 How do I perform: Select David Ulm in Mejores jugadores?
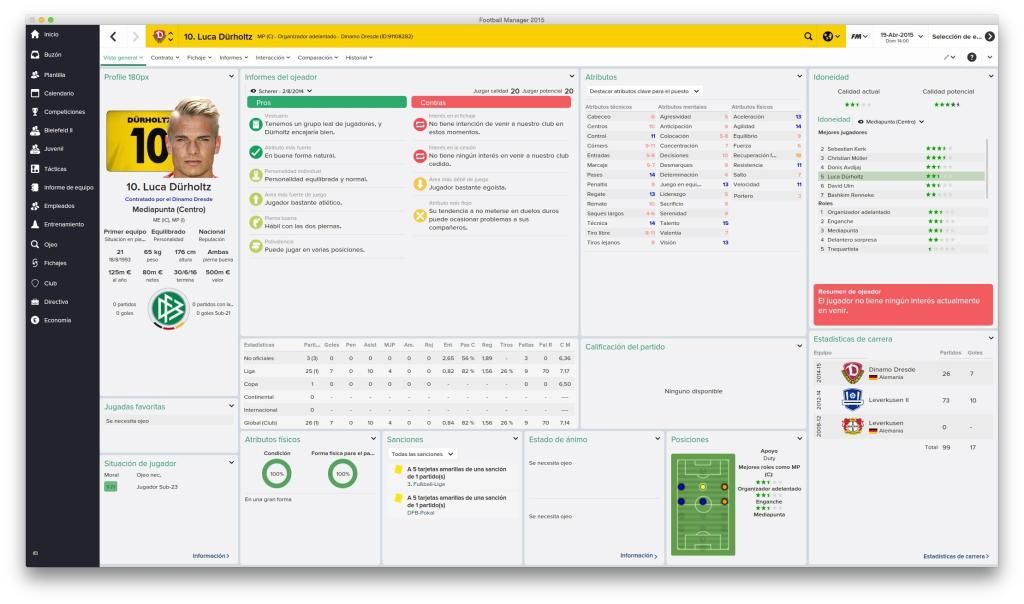pos(901,186)
